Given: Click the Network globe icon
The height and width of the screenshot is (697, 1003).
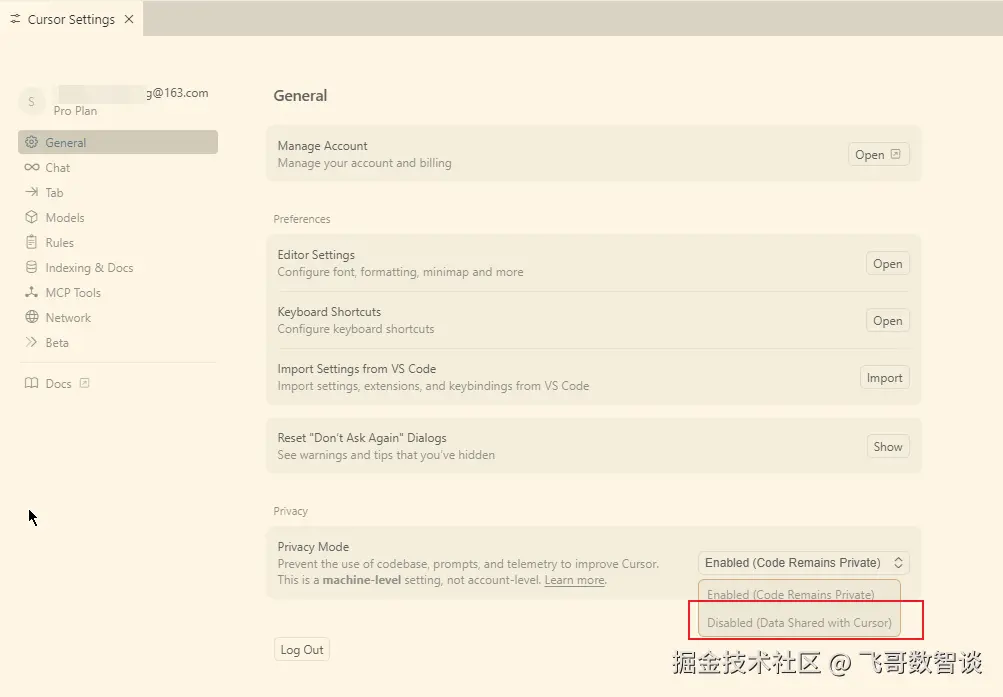Looking at the screenshot, I should tap(31, 317).
